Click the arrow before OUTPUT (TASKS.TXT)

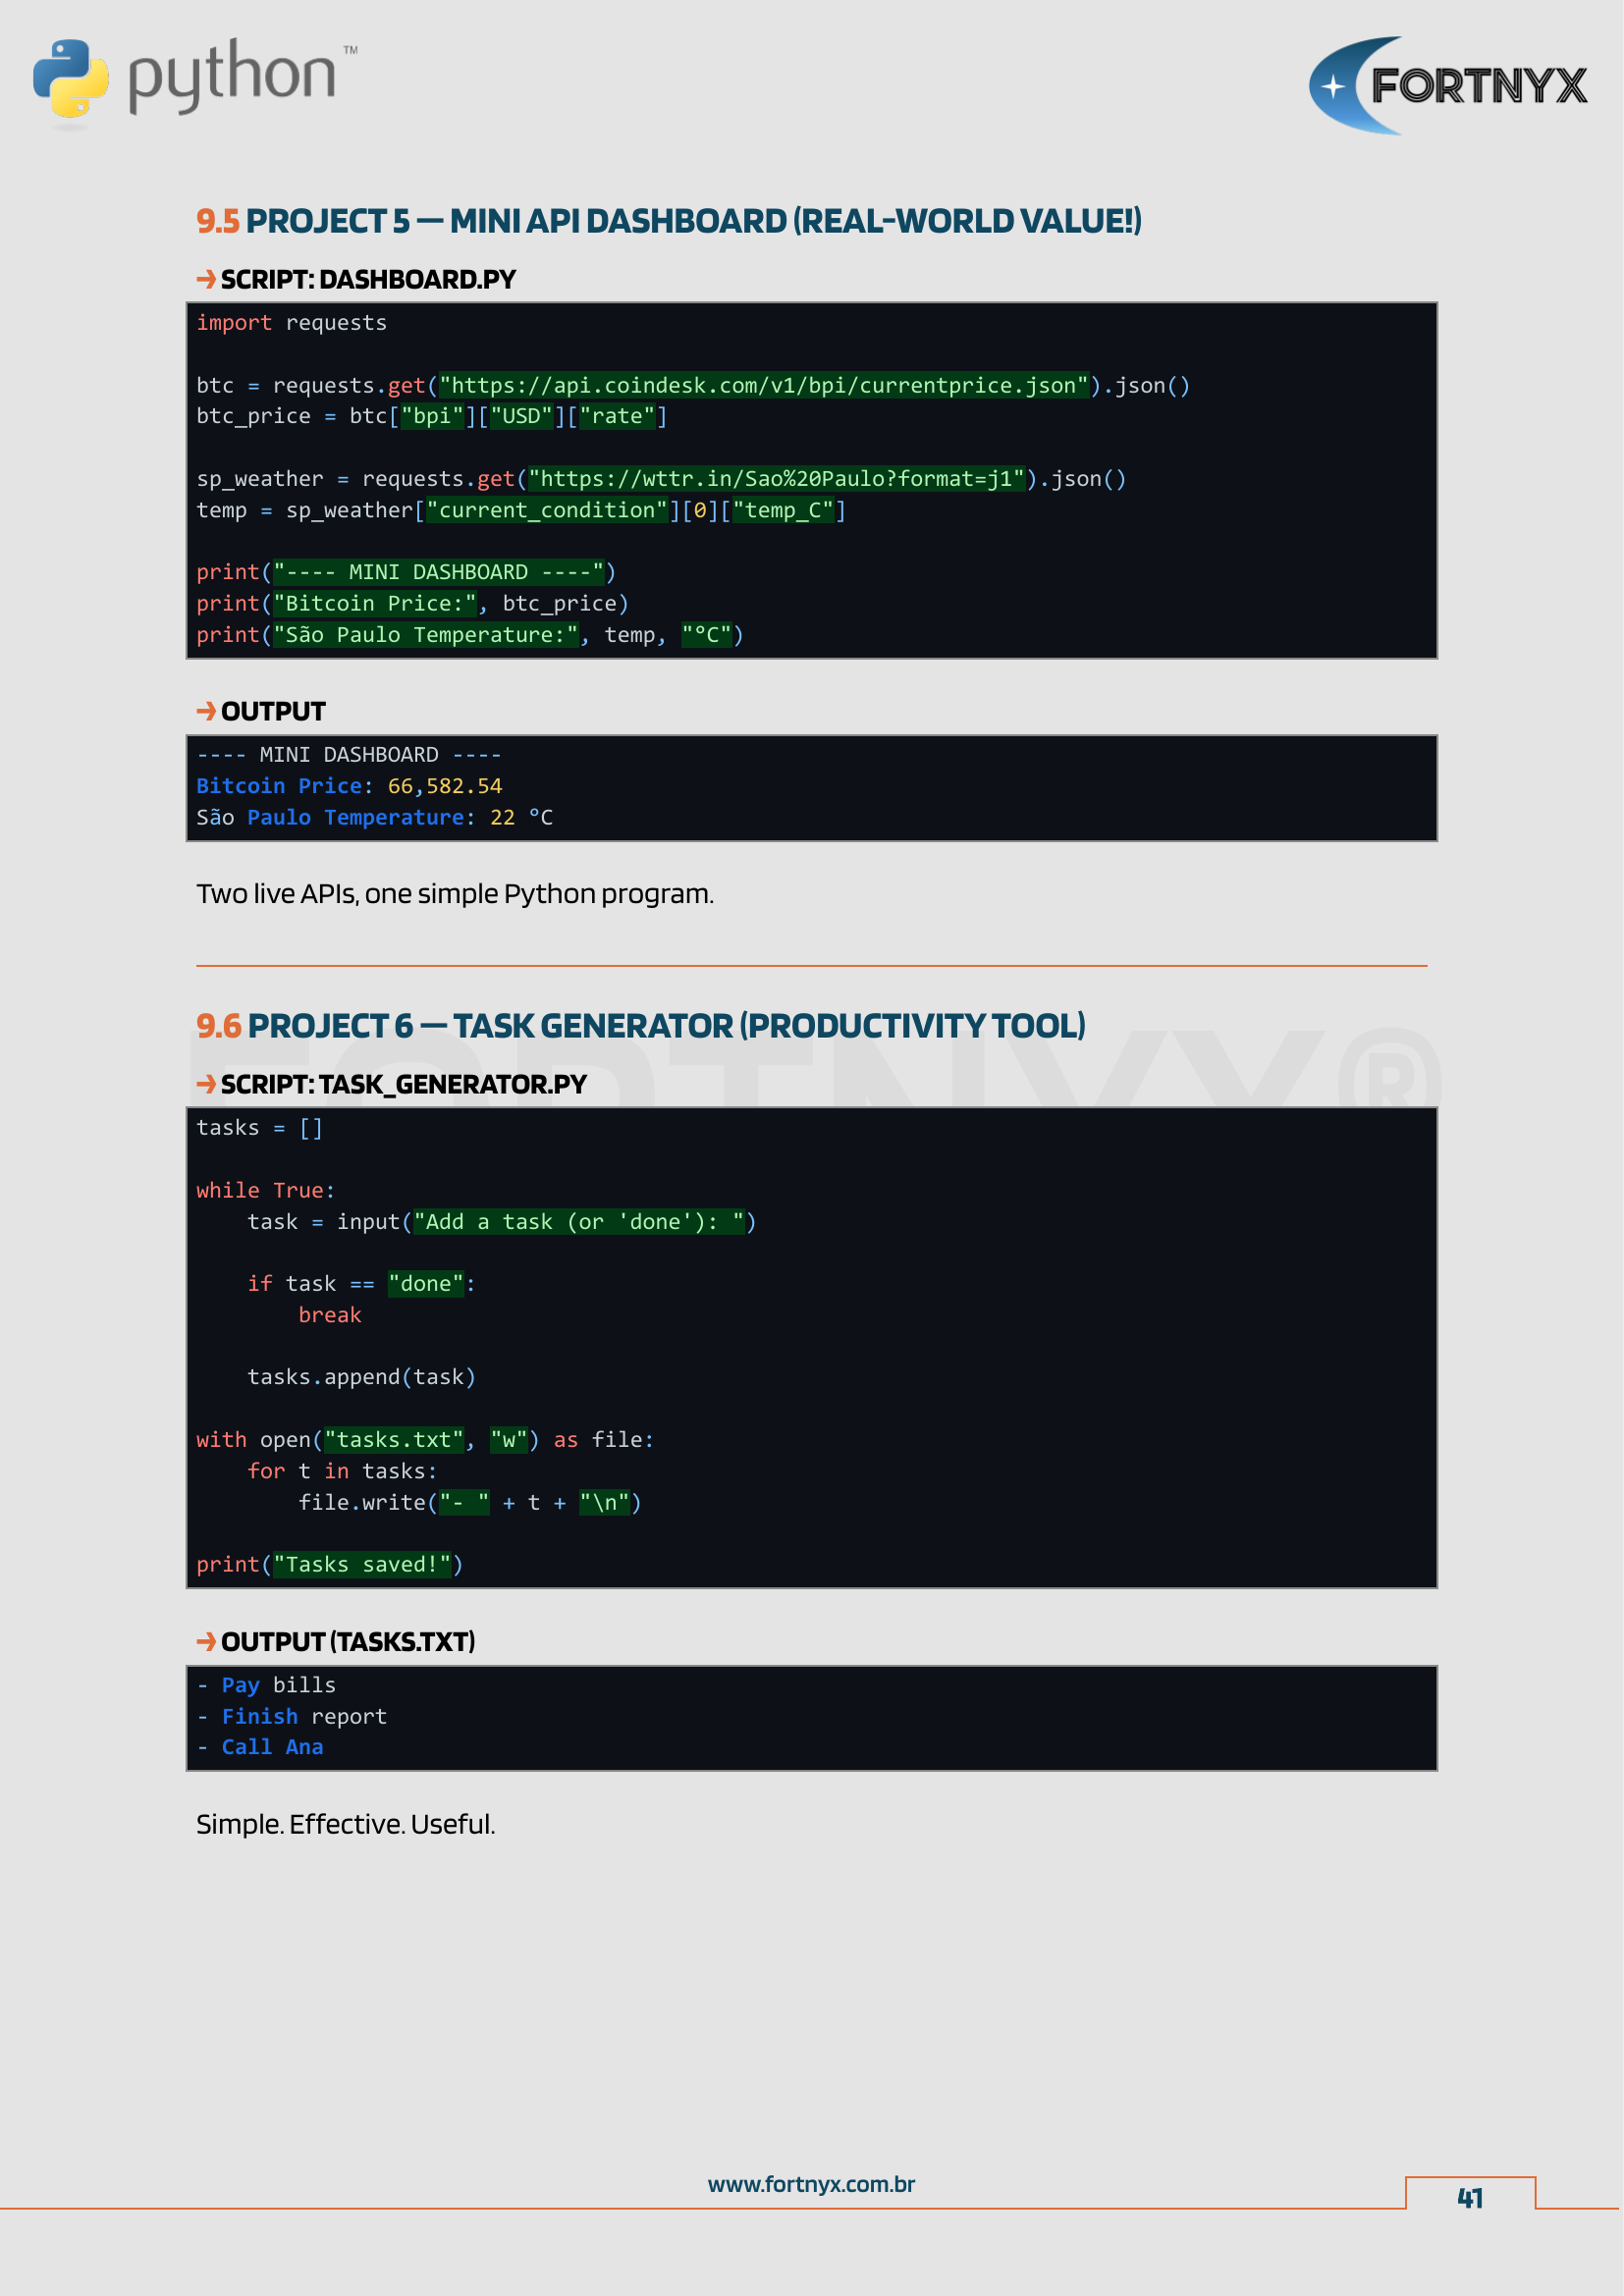pyautogui.click(x=206, y=1641)
